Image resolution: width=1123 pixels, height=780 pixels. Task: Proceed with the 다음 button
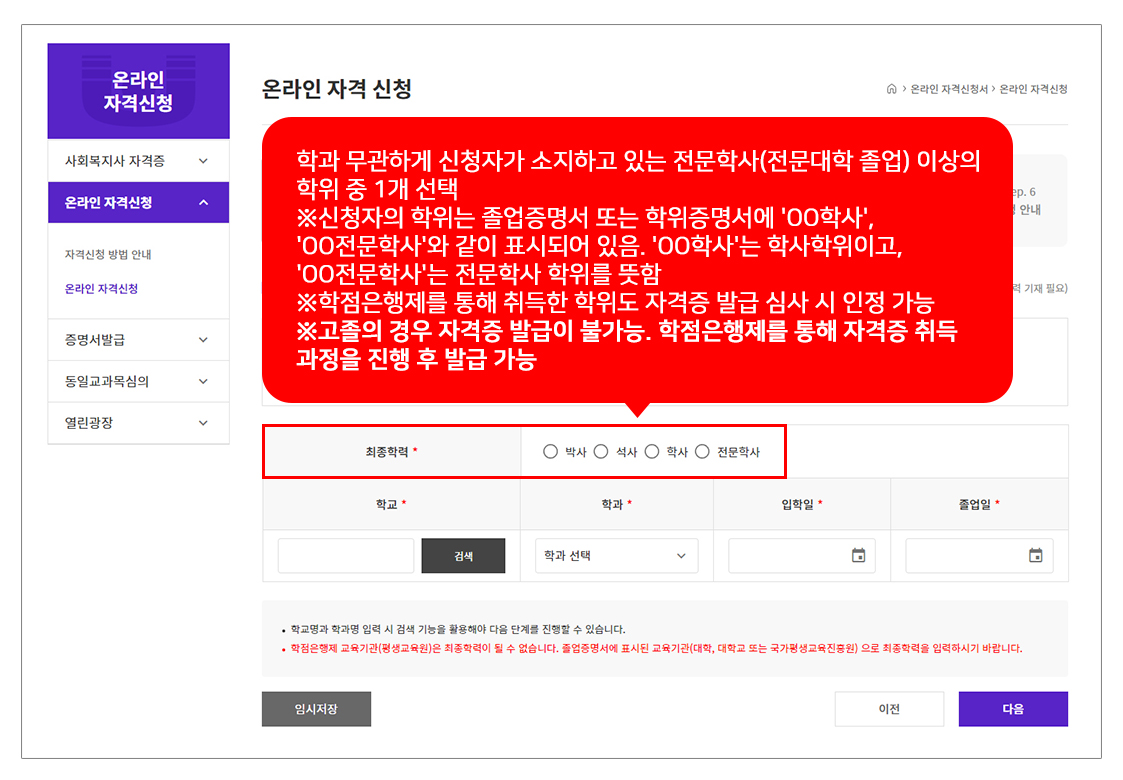tap(1012, 709)
